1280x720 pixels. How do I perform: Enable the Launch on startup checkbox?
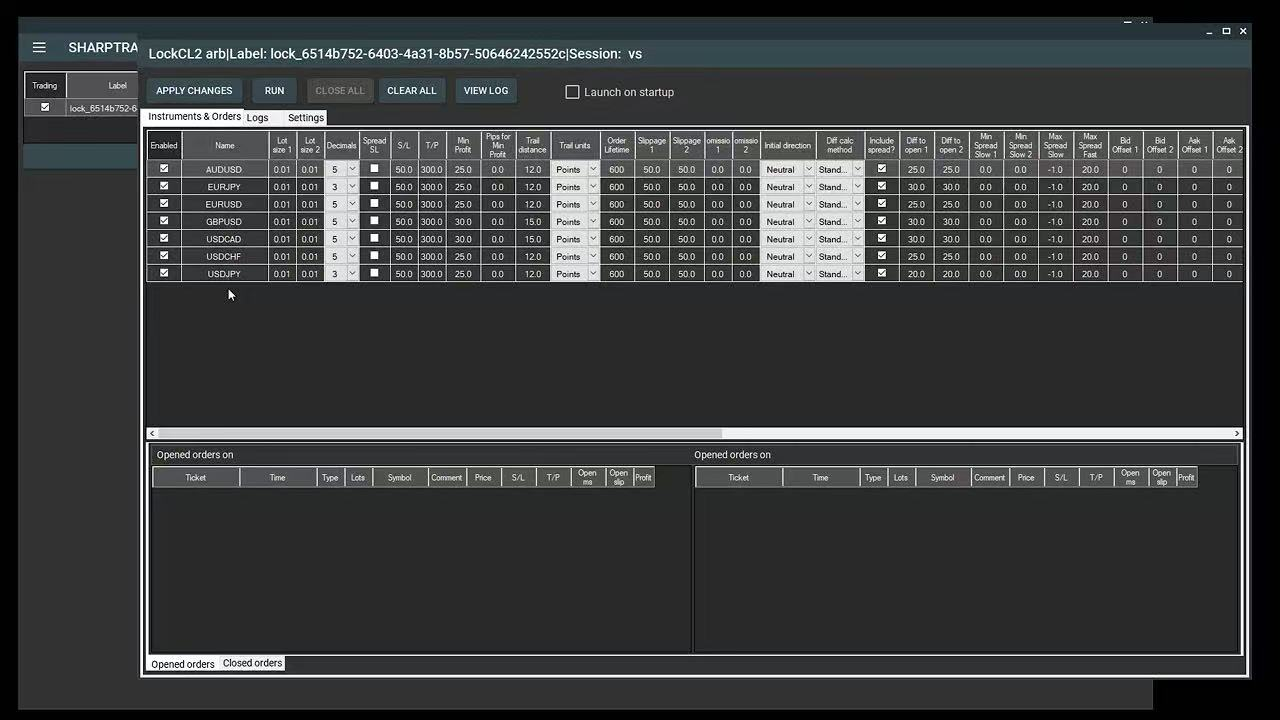coord(572,92)
